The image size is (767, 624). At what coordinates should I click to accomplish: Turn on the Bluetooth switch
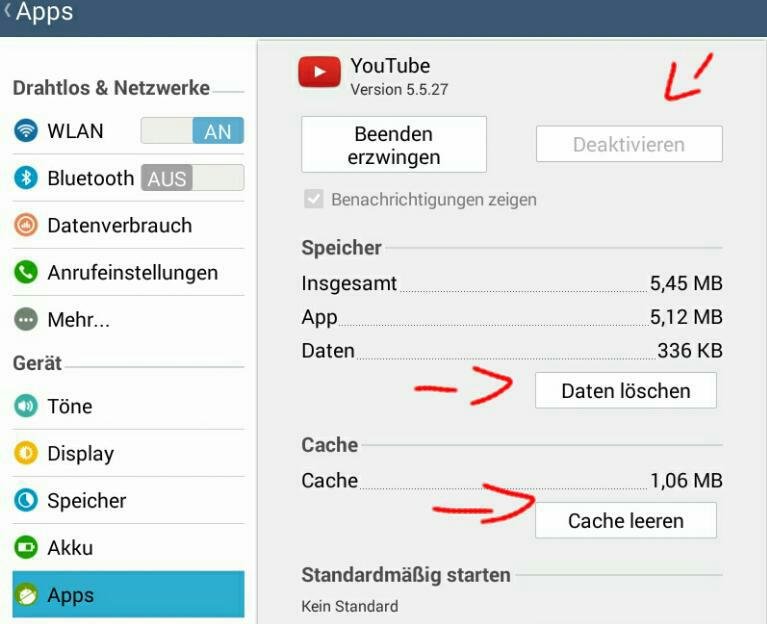coord(192,178)
